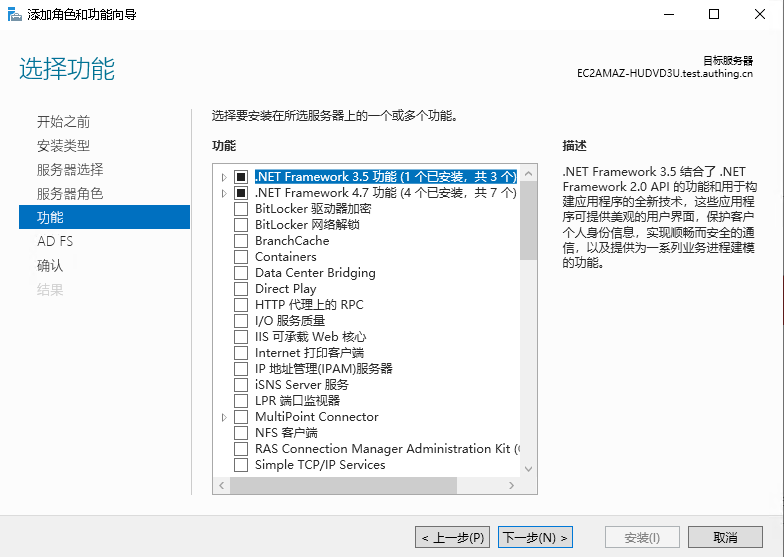Click feature list scroll up arrow
The image size is (784, 557).
528,174
